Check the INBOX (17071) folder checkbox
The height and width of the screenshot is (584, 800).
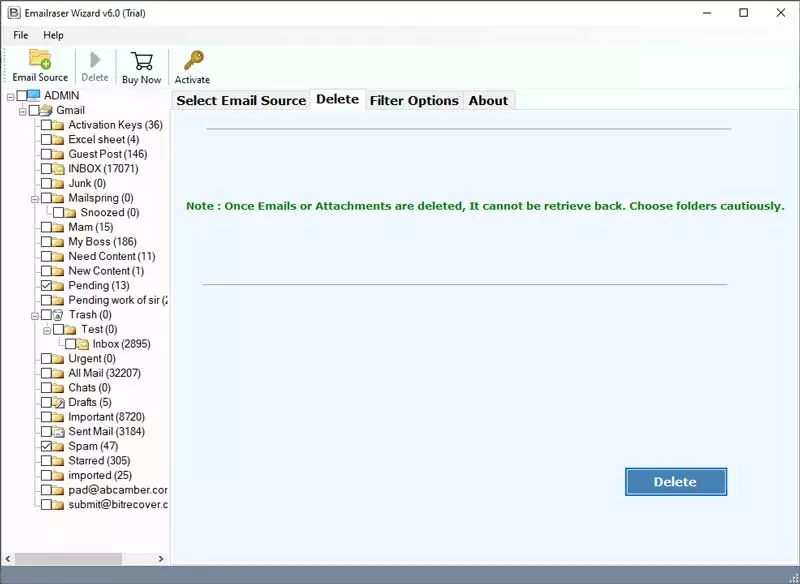click(x=46, y=168)
